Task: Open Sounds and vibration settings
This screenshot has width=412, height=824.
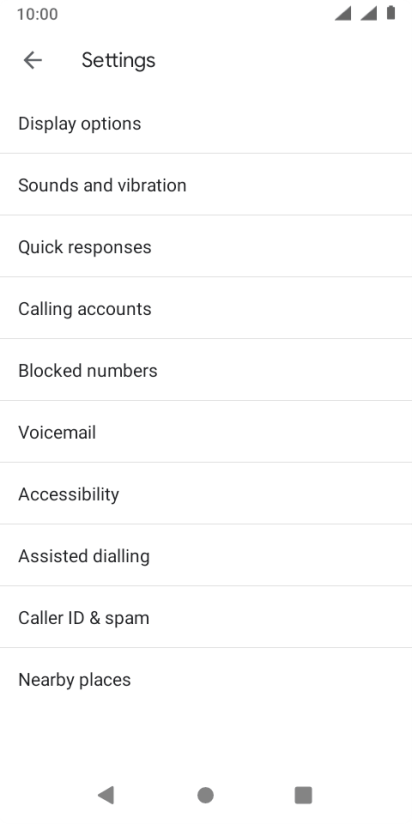Action: 206,185
